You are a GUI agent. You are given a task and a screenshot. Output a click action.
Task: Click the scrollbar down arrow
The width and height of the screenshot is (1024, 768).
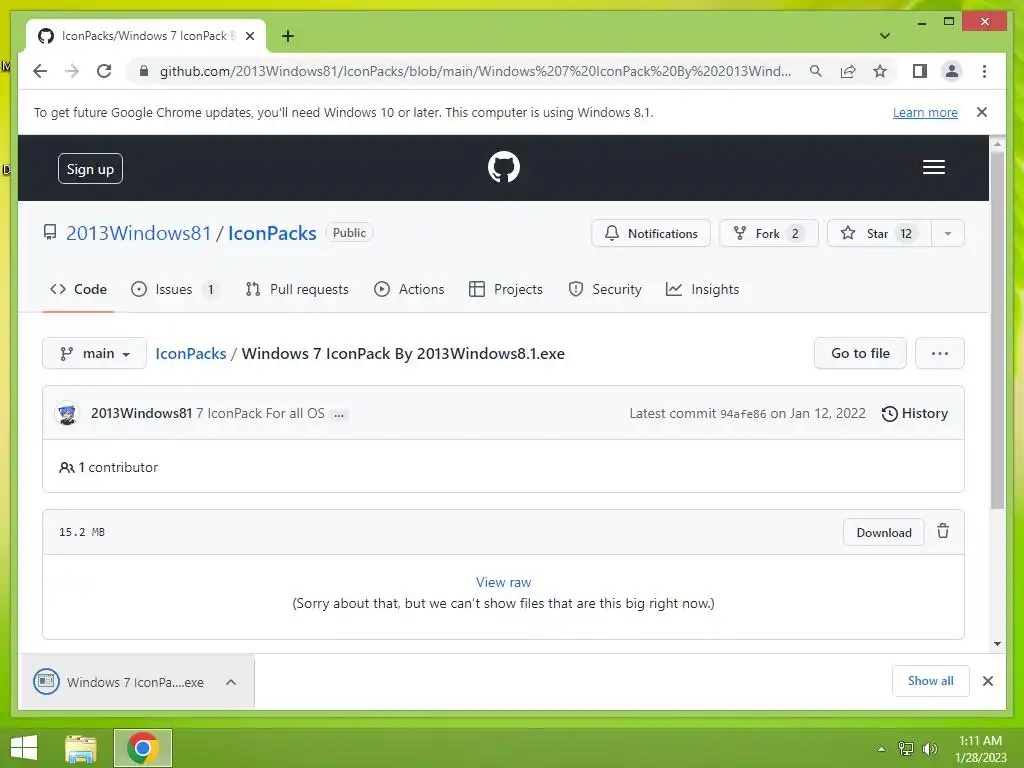tap(997, 644)
